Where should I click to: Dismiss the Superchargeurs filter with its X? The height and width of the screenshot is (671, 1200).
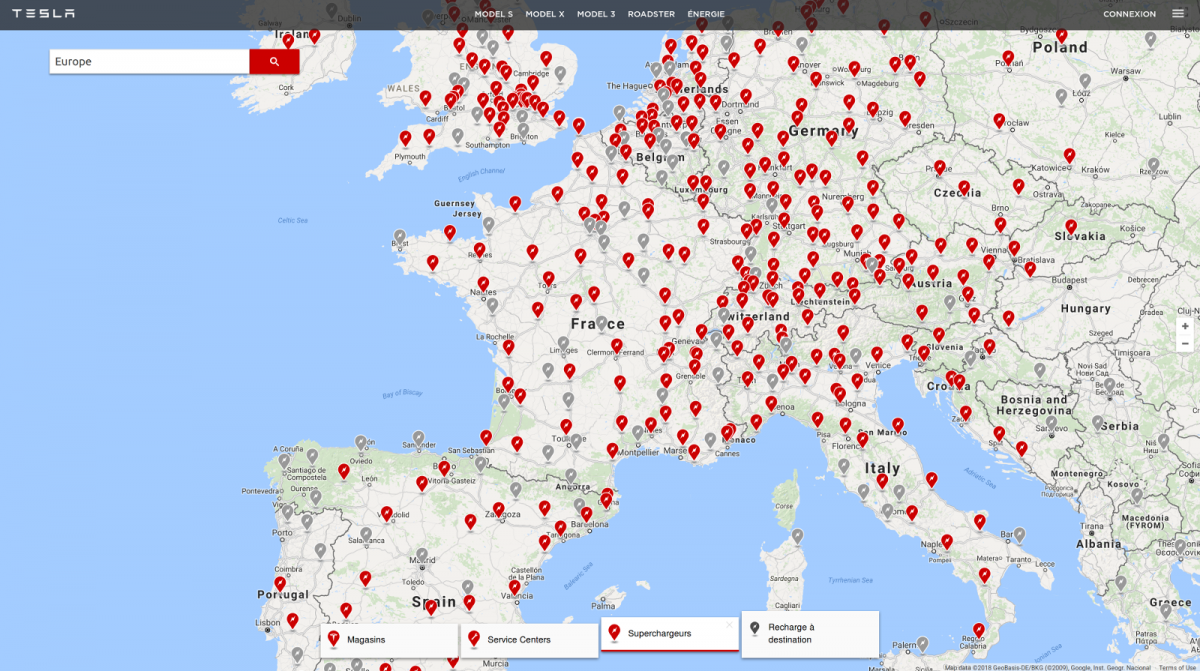point(729,625)
